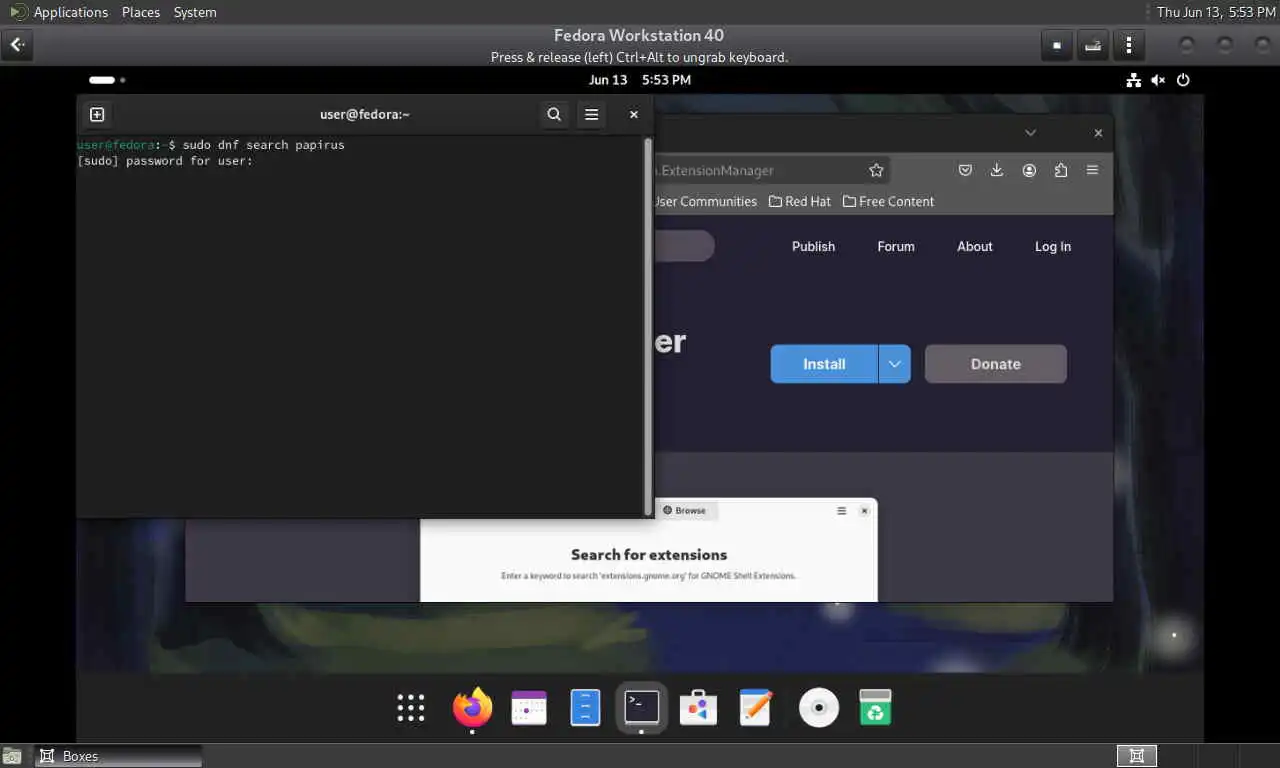1280x768 pixels.
Task: Click show desktop icon in bottom-left panel
Action: (12, 756)
